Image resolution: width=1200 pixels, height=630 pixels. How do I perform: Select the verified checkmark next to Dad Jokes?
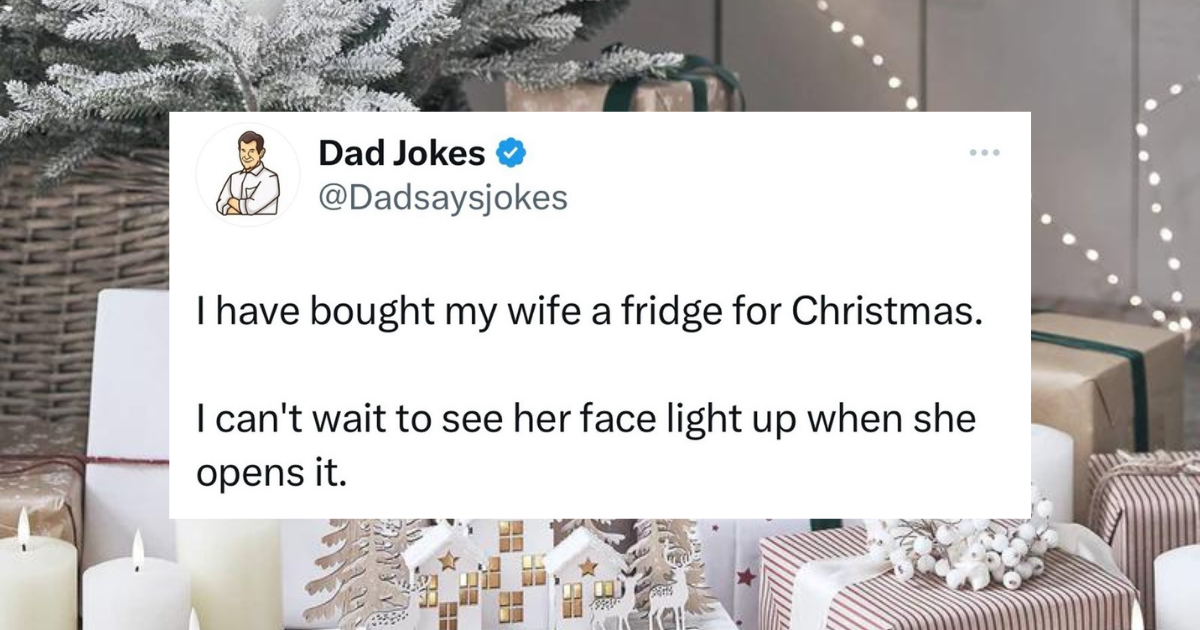point(510,151)
